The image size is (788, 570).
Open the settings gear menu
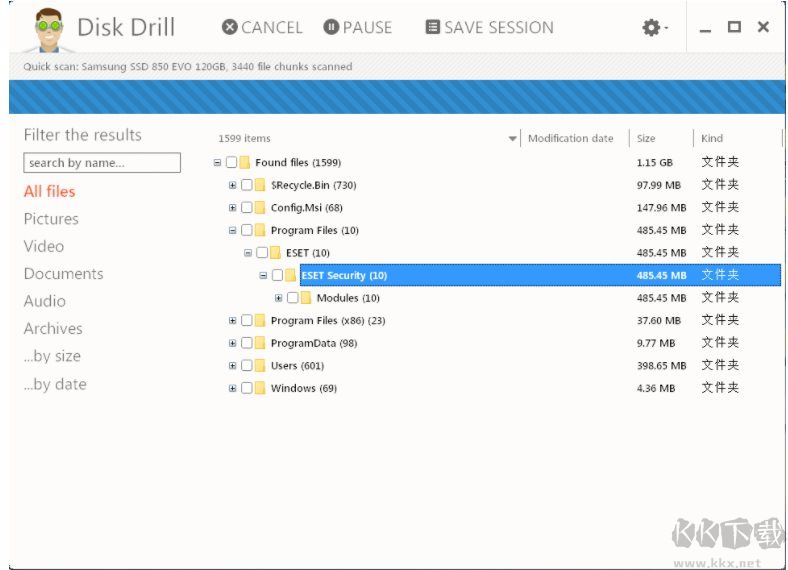654,28
